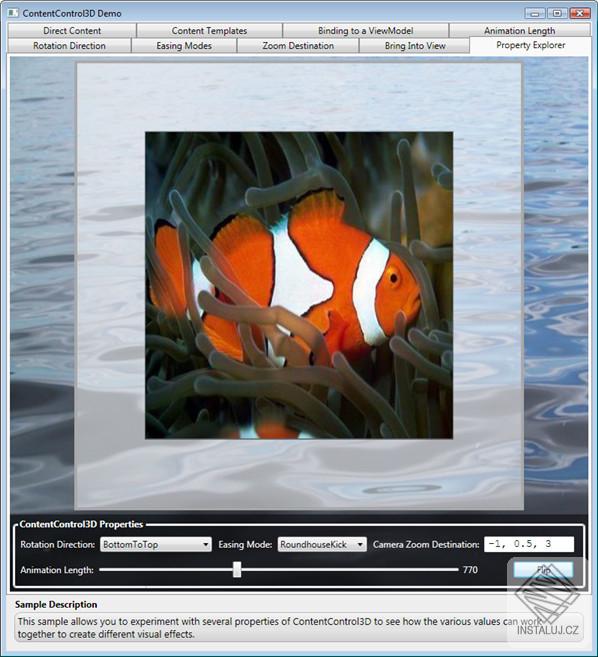
Task: Select the Animation Length tab
Action: click(x=520, y=31)
